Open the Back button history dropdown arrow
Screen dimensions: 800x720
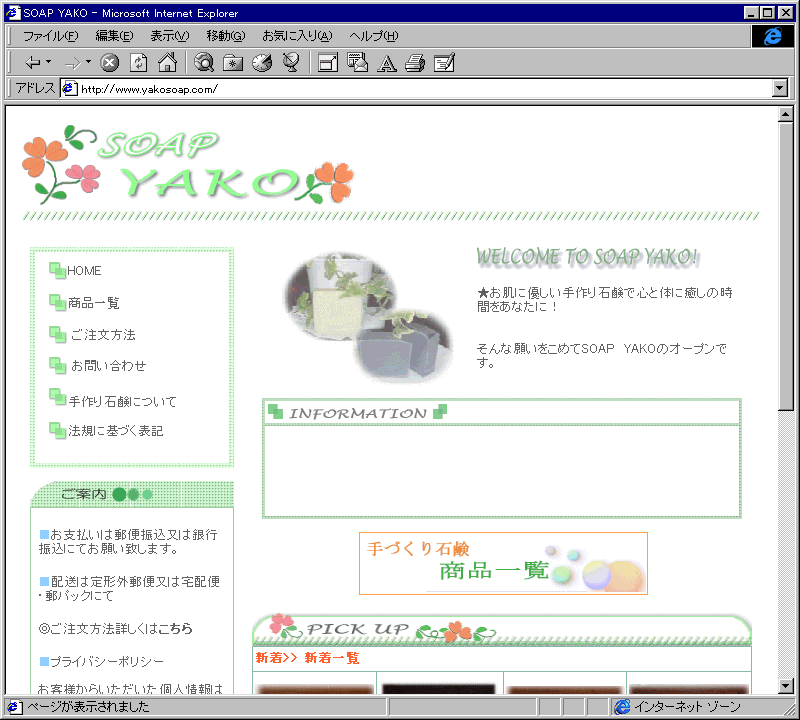click(48, 62)
